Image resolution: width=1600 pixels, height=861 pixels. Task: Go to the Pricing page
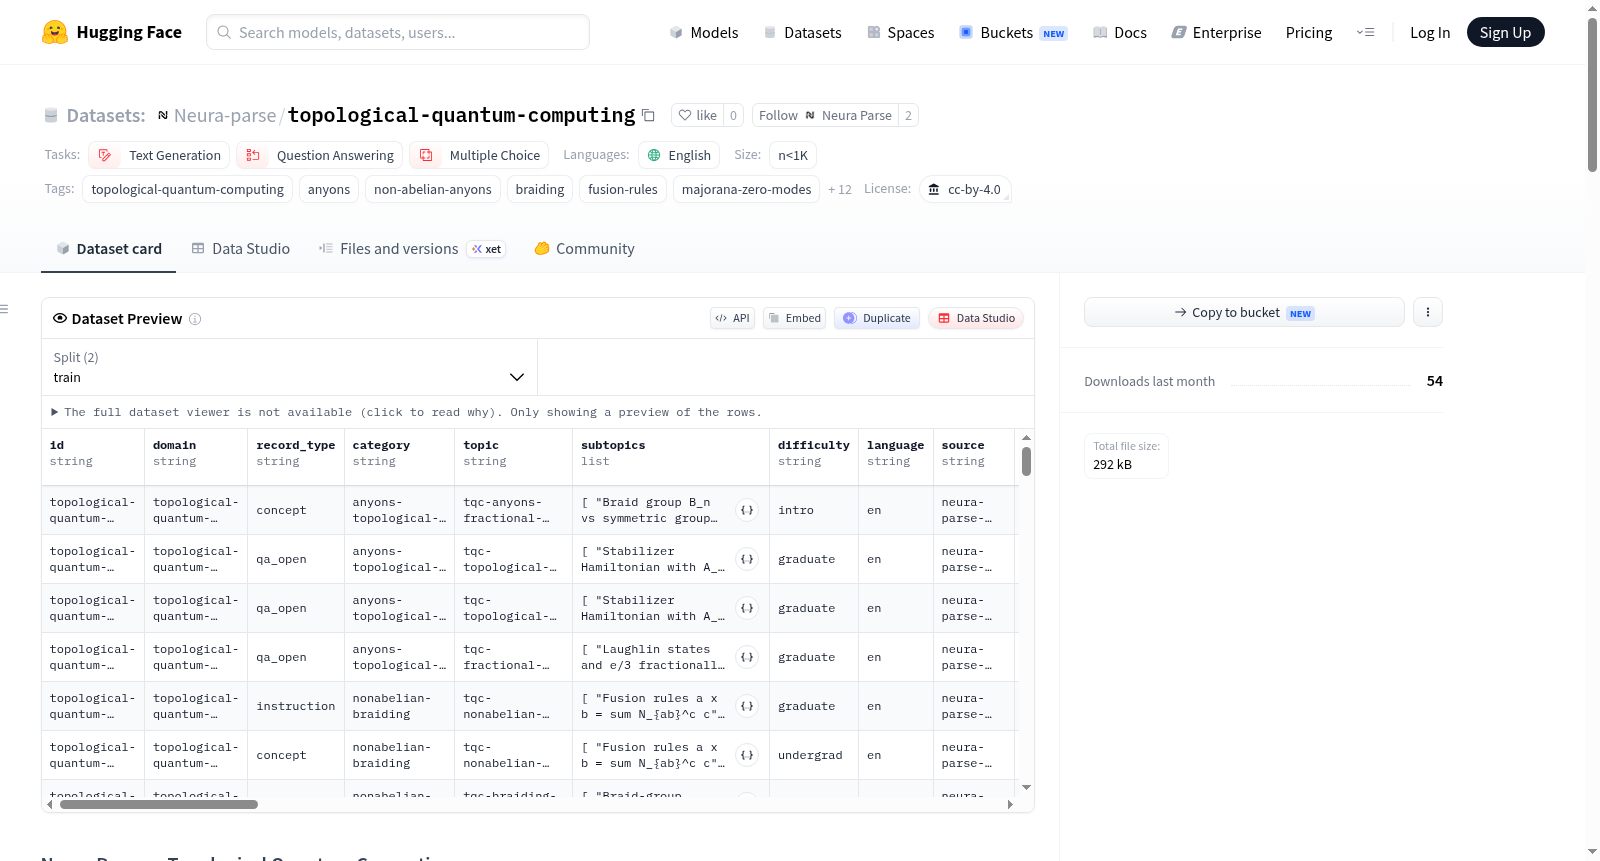click(1309, 32)
